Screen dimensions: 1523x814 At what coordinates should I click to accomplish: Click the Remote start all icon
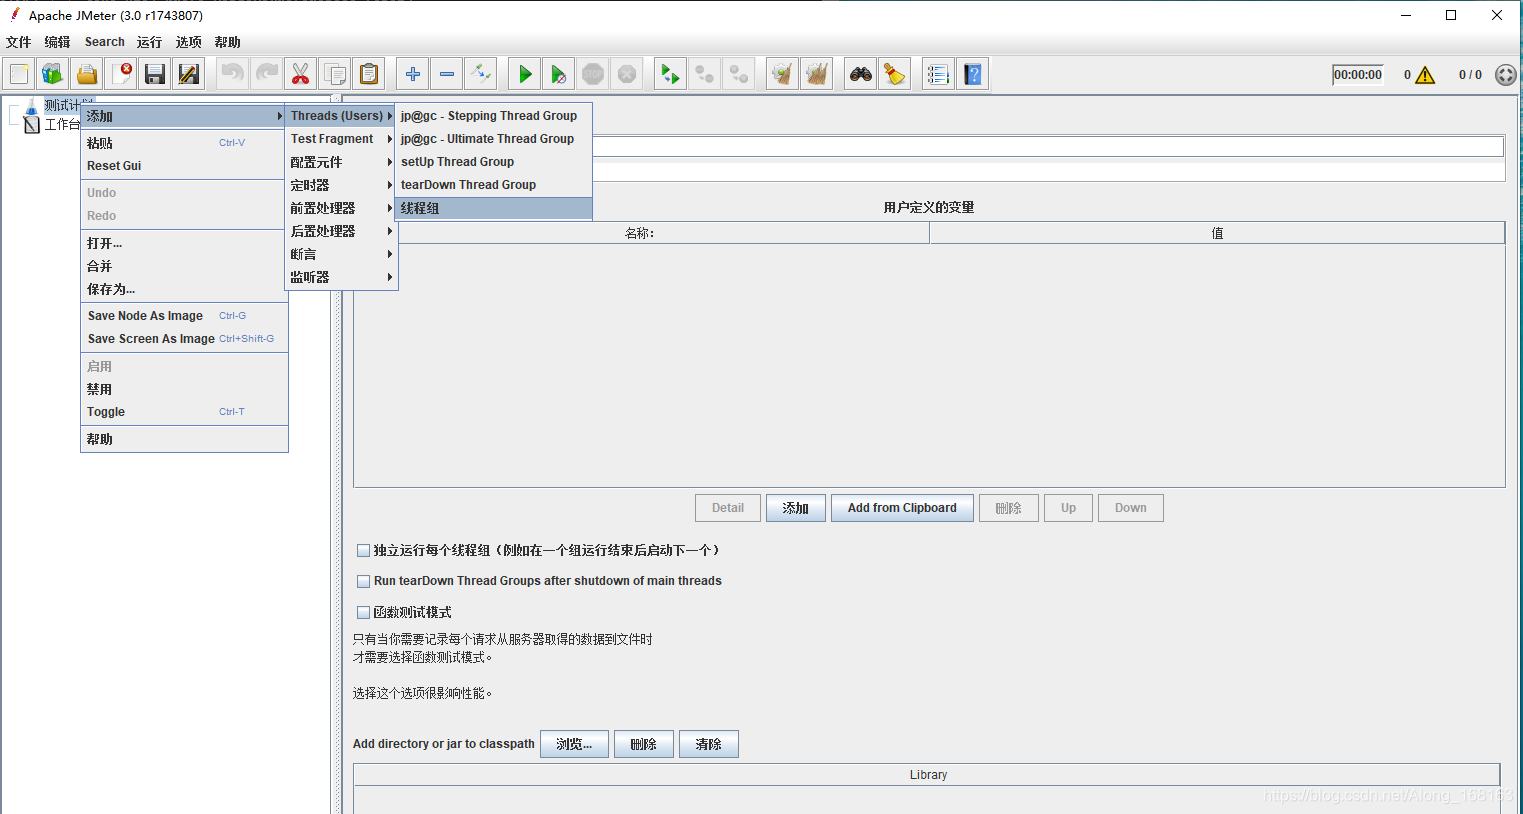point(670,74)
